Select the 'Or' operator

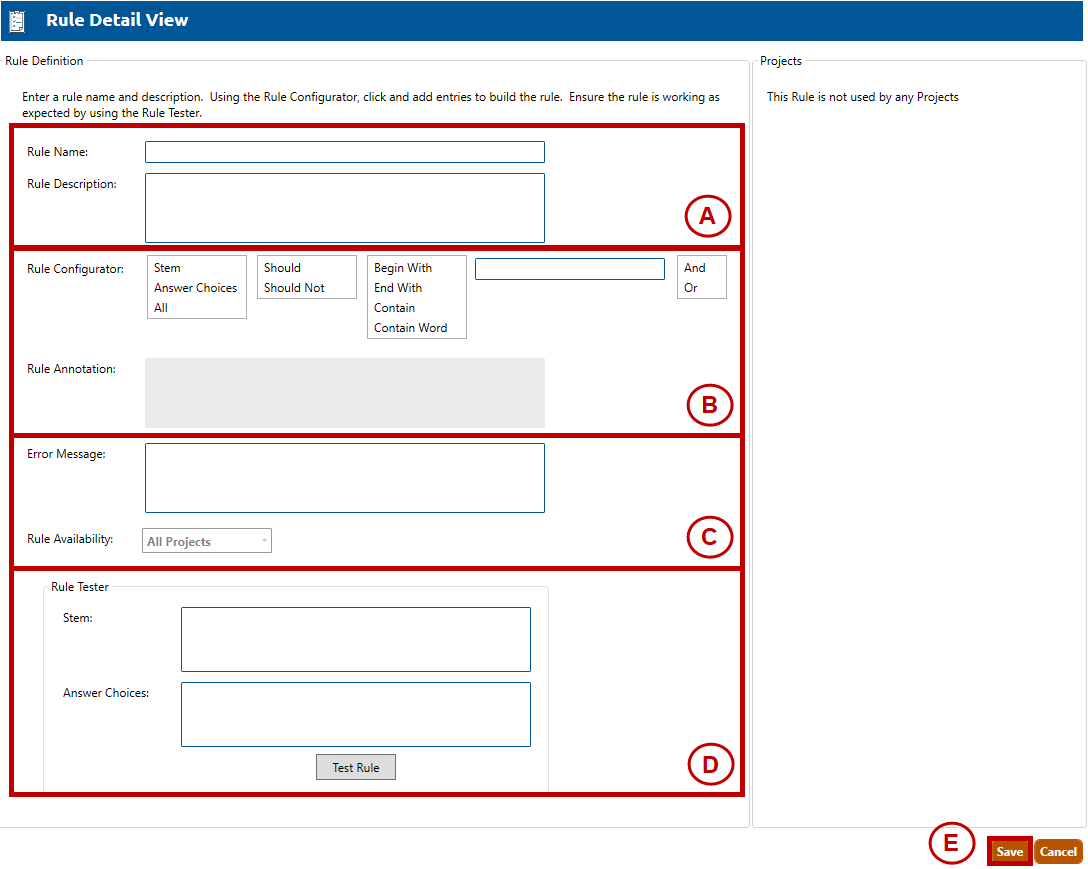691,288
